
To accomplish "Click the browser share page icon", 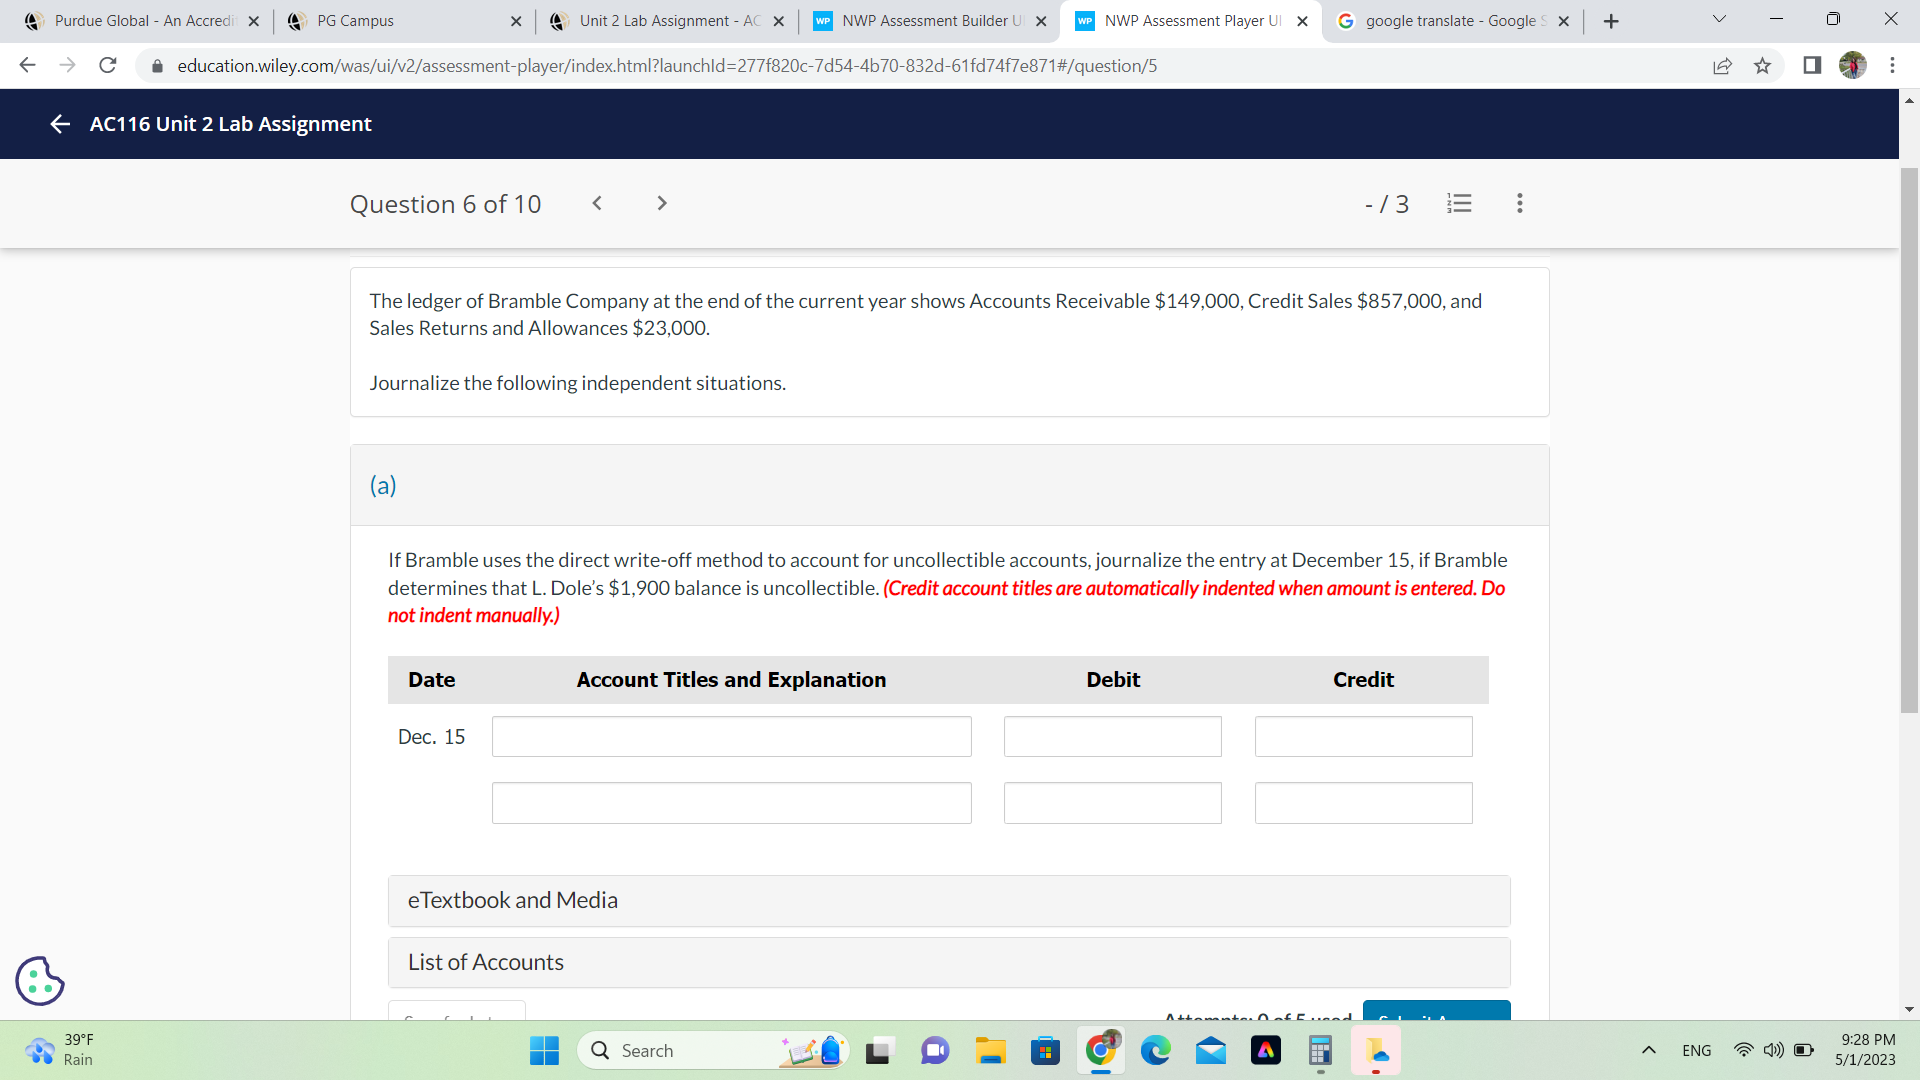I will (x=1722, y=66).
